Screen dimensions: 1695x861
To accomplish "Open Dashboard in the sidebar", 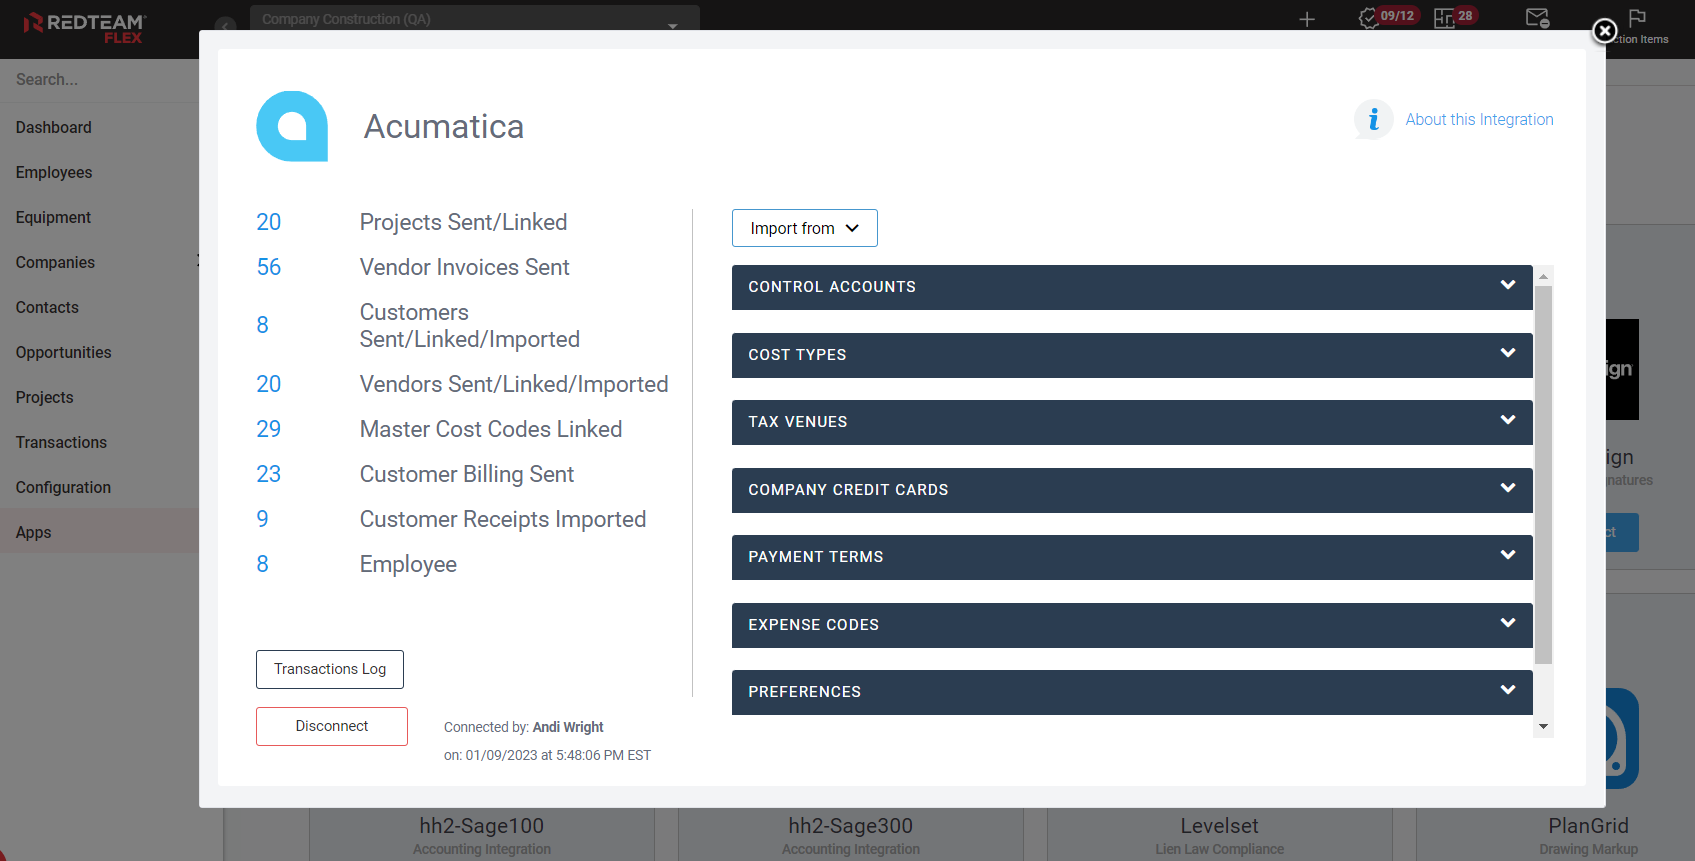I will pyautogui.click(x=54, y=127).
